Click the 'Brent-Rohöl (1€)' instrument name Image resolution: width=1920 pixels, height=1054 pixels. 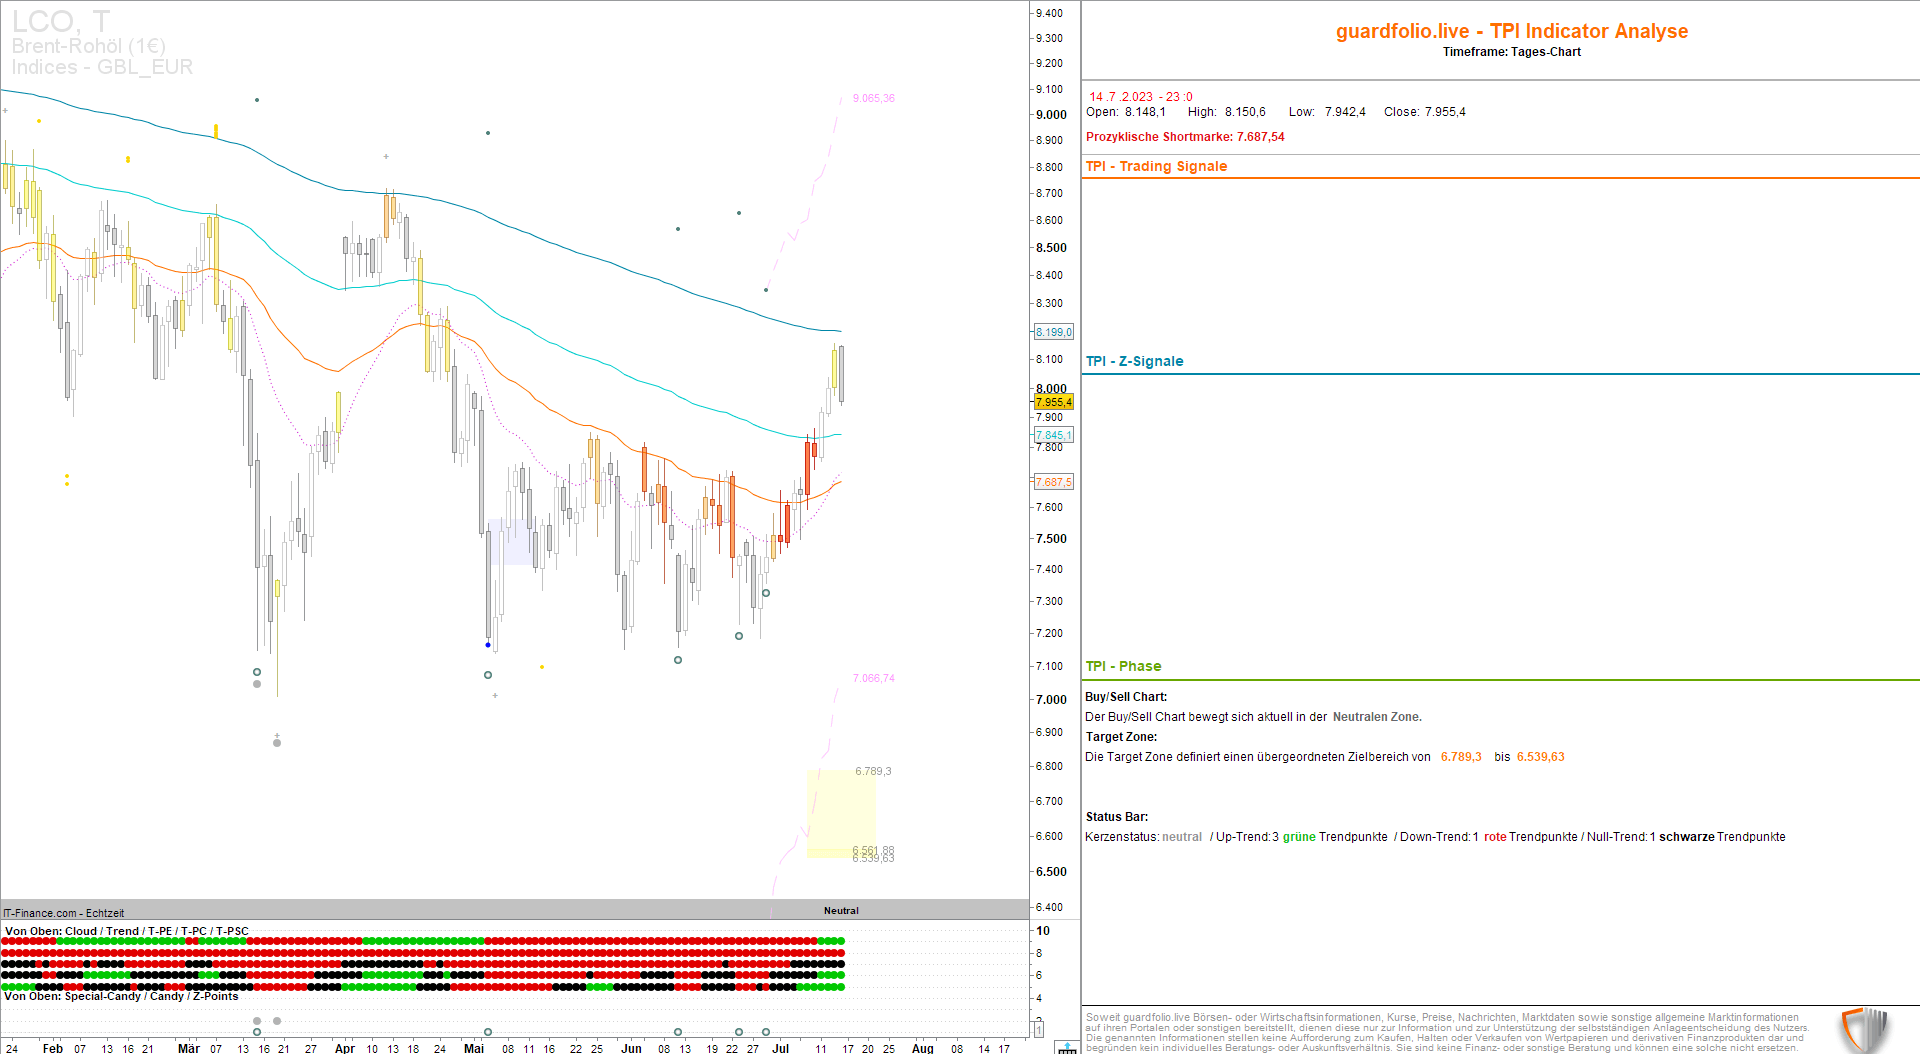click(88, 46)
